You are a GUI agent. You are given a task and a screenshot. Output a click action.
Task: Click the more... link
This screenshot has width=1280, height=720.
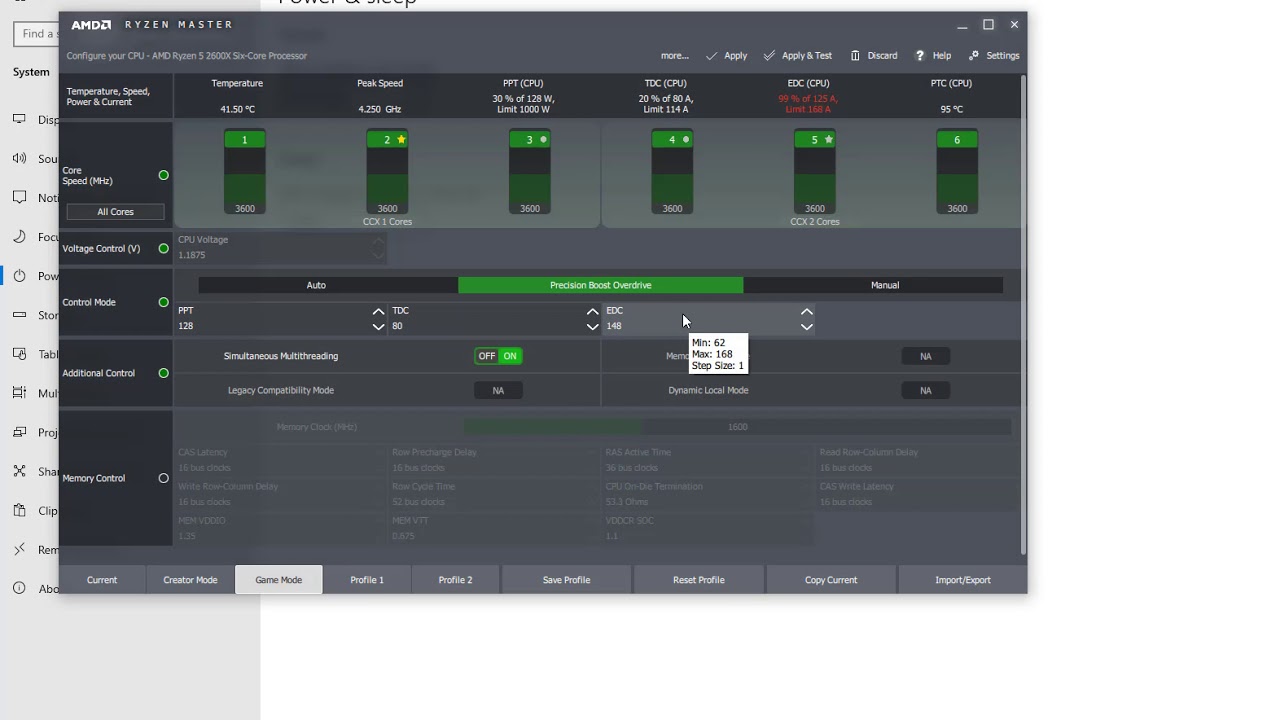click(x=675, y=56)
